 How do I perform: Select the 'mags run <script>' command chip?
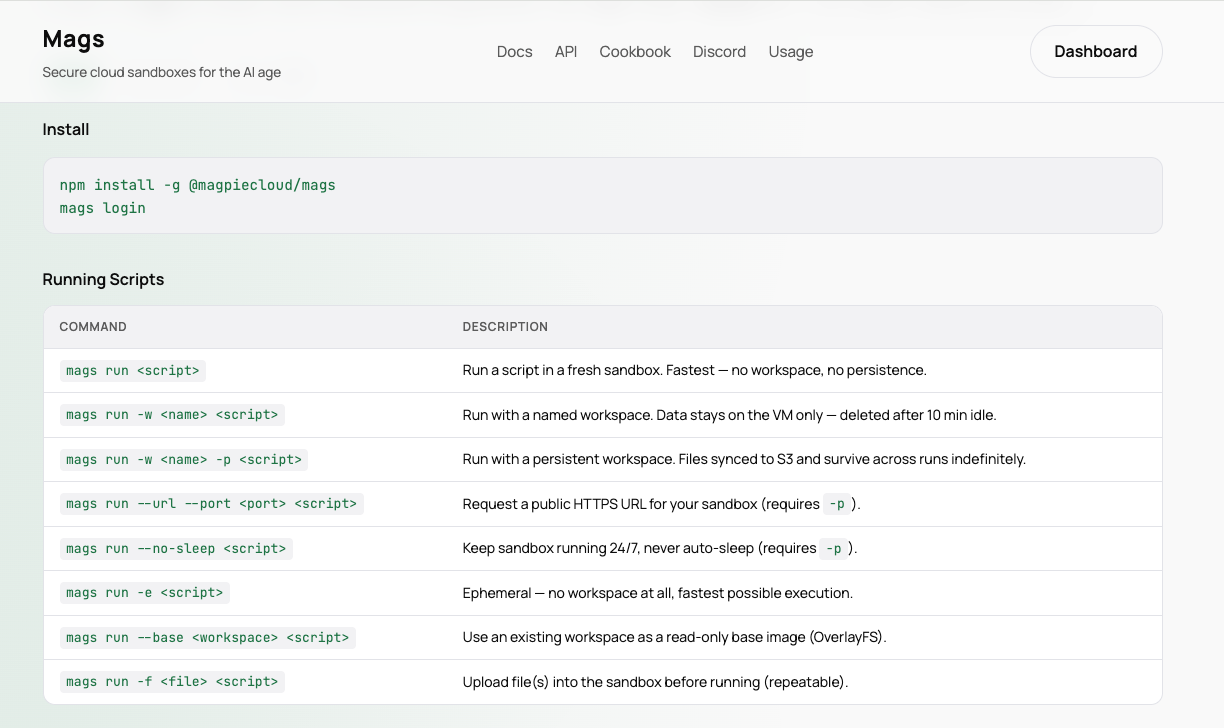pos(132,370)
